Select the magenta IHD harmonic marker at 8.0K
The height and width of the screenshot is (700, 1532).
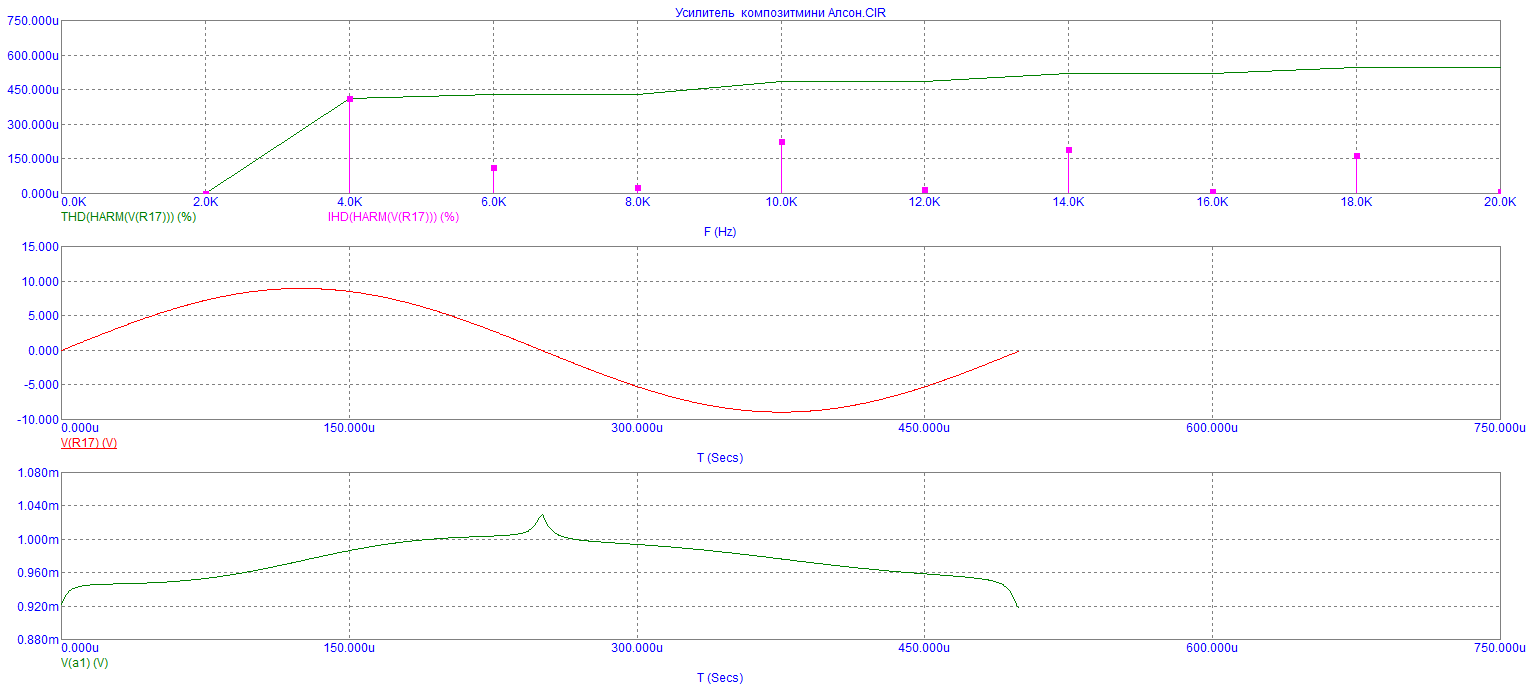[x=638, y=188]
